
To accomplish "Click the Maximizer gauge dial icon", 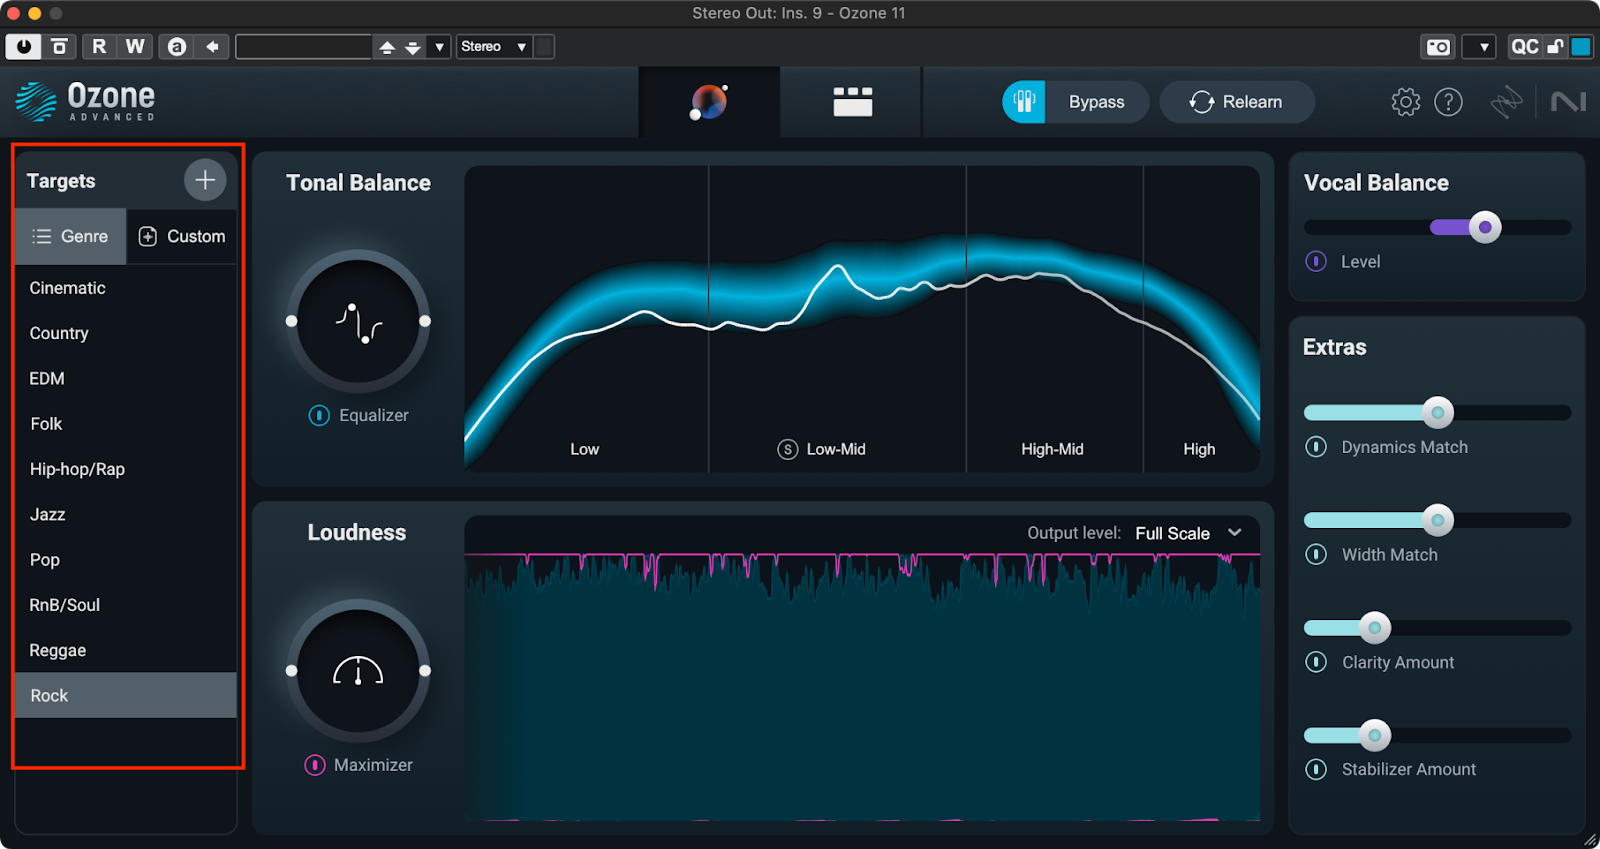I will (358, 671).
